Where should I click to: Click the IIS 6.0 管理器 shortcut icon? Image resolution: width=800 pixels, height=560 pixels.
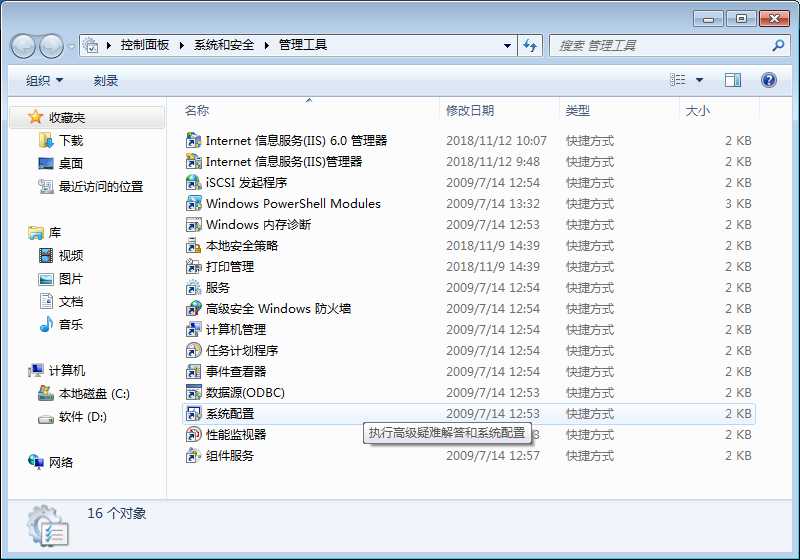[x=193, y=140]
